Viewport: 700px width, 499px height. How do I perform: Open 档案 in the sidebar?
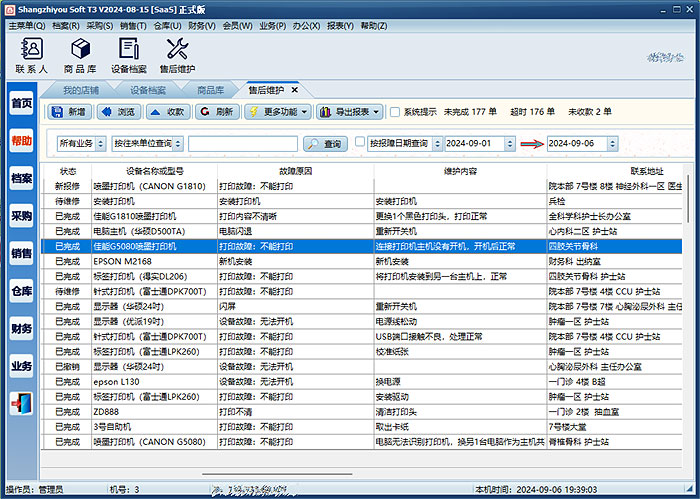(21, 179)
